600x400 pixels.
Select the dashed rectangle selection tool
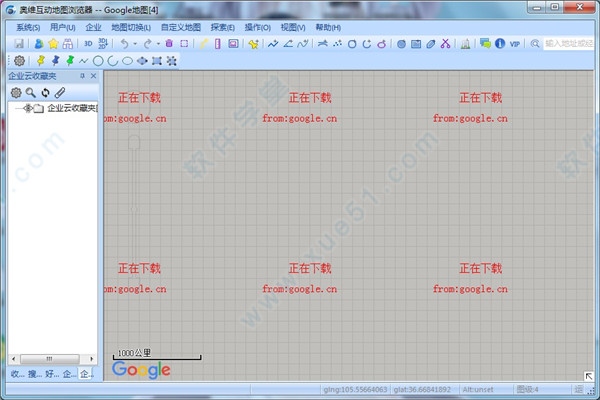point(184,44)
